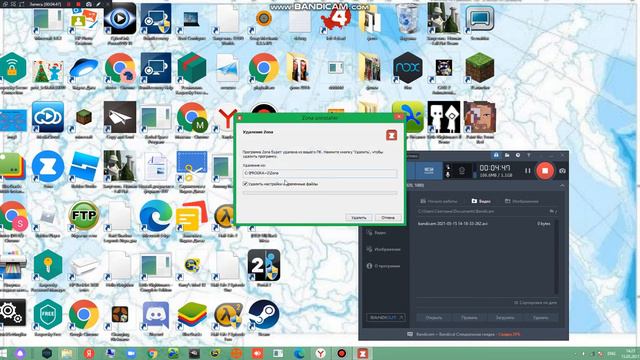Open the Minecraft grass block desktop icon
This screenshot has width=640, height=360.
click(x=480, y=68)
